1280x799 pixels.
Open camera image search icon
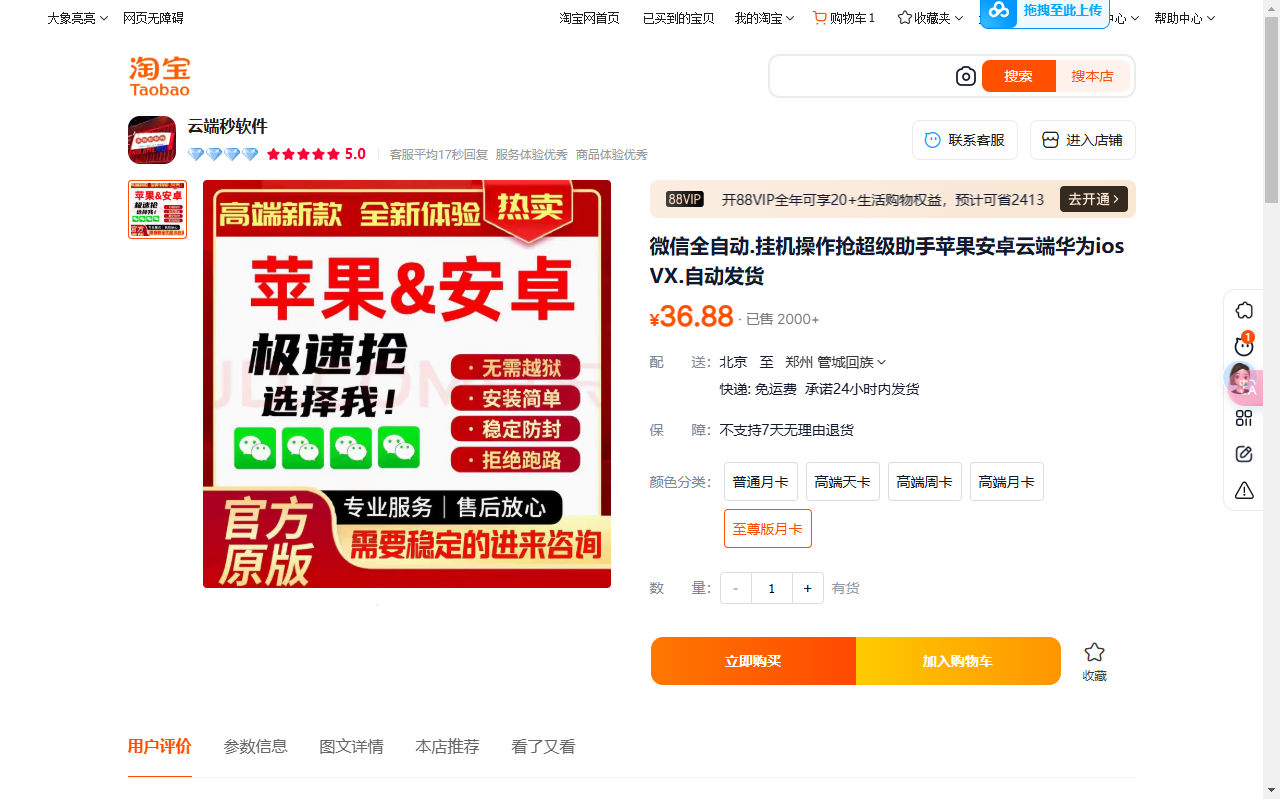pos(965,76)
